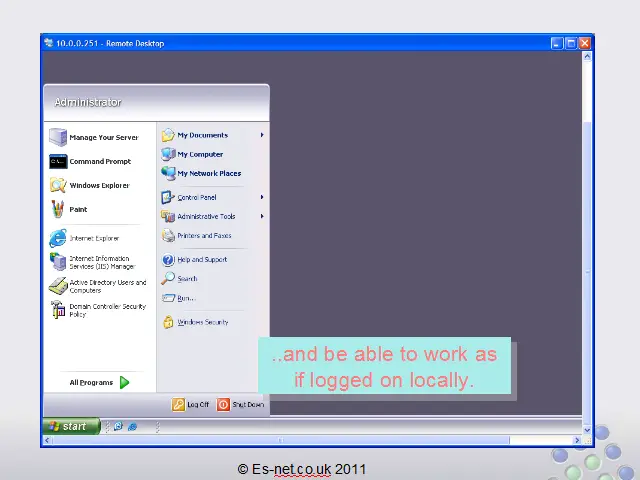Expand Control Panel submenu arrow
Viewport: 640px width, 480px height.
262,197
